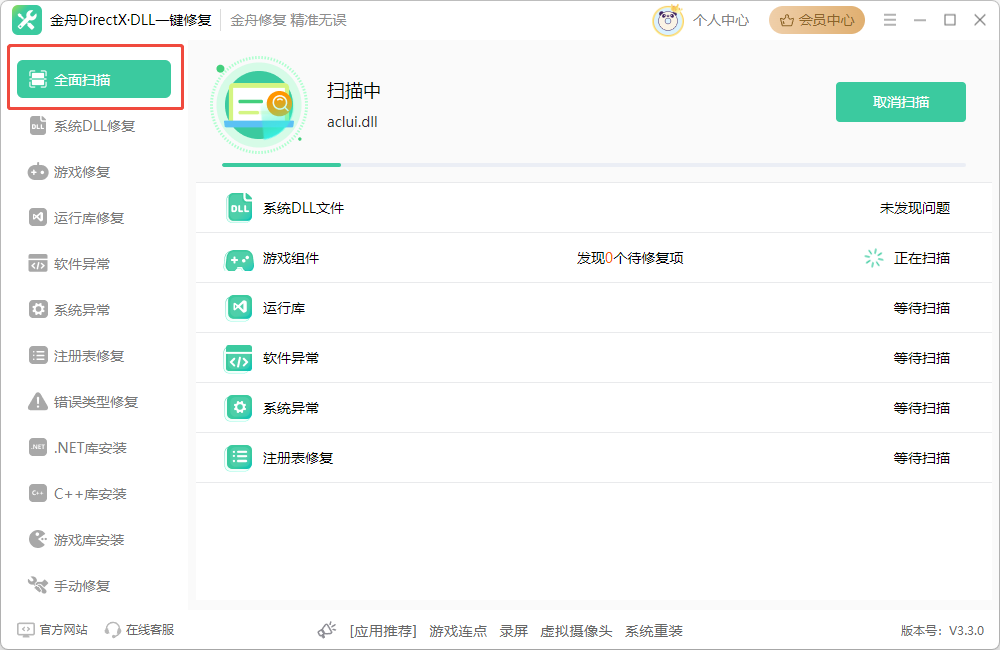The width and height of the screenshot is (1000, 650).
Task: Open the .NET库安装 sidebar icon
Action: 38,447
